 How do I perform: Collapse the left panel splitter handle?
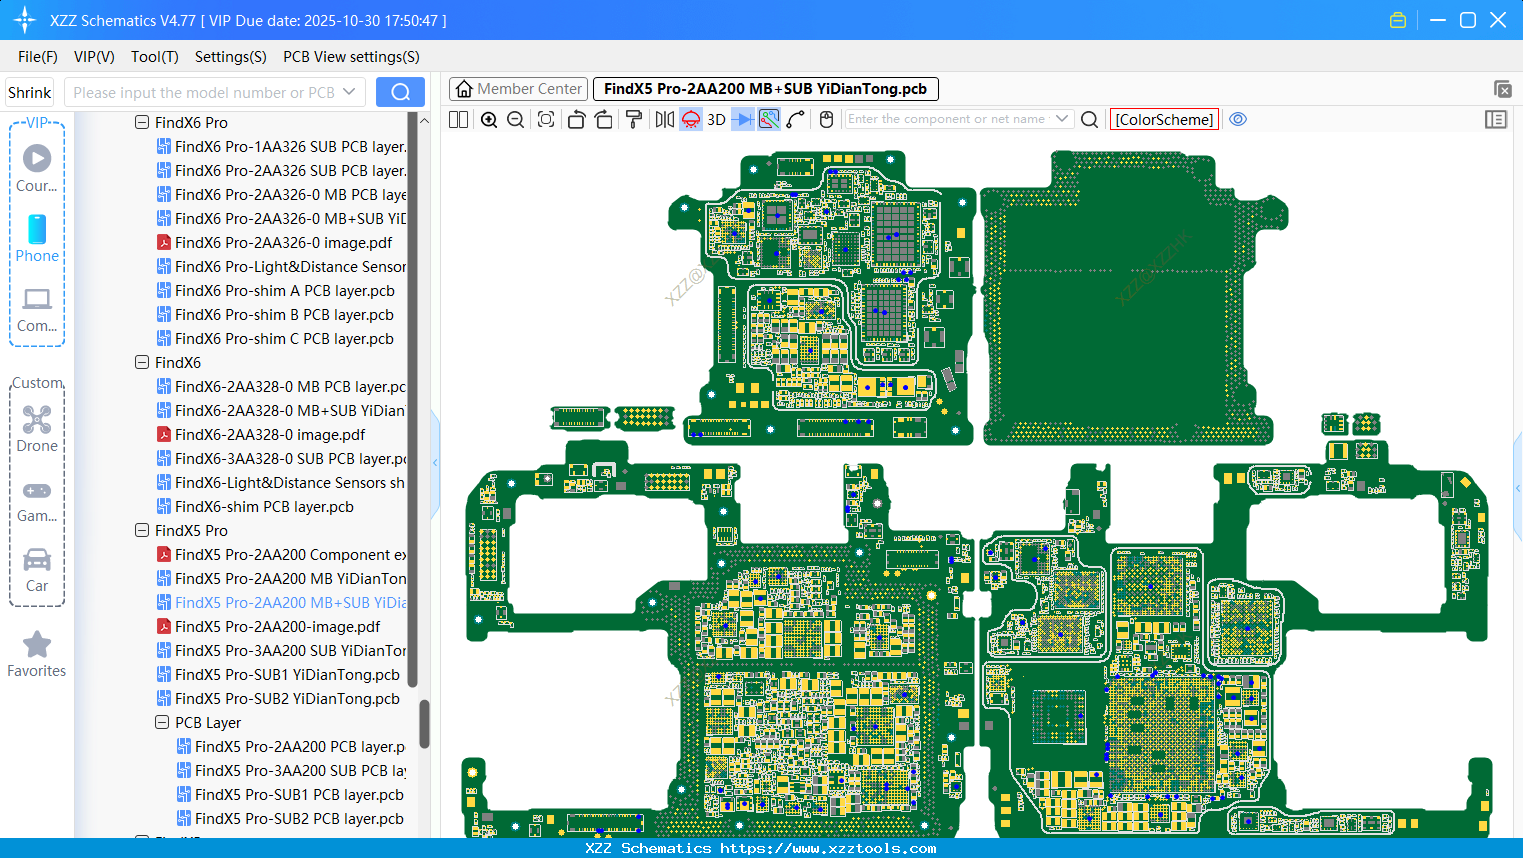435,462
